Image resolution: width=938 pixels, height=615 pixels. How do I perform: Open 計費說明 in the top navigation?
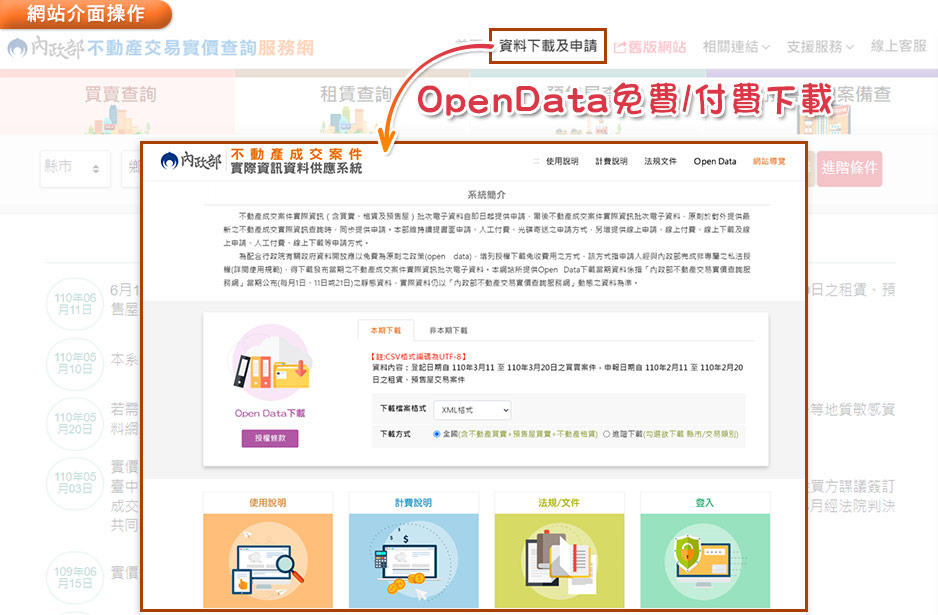click(611, 161)
